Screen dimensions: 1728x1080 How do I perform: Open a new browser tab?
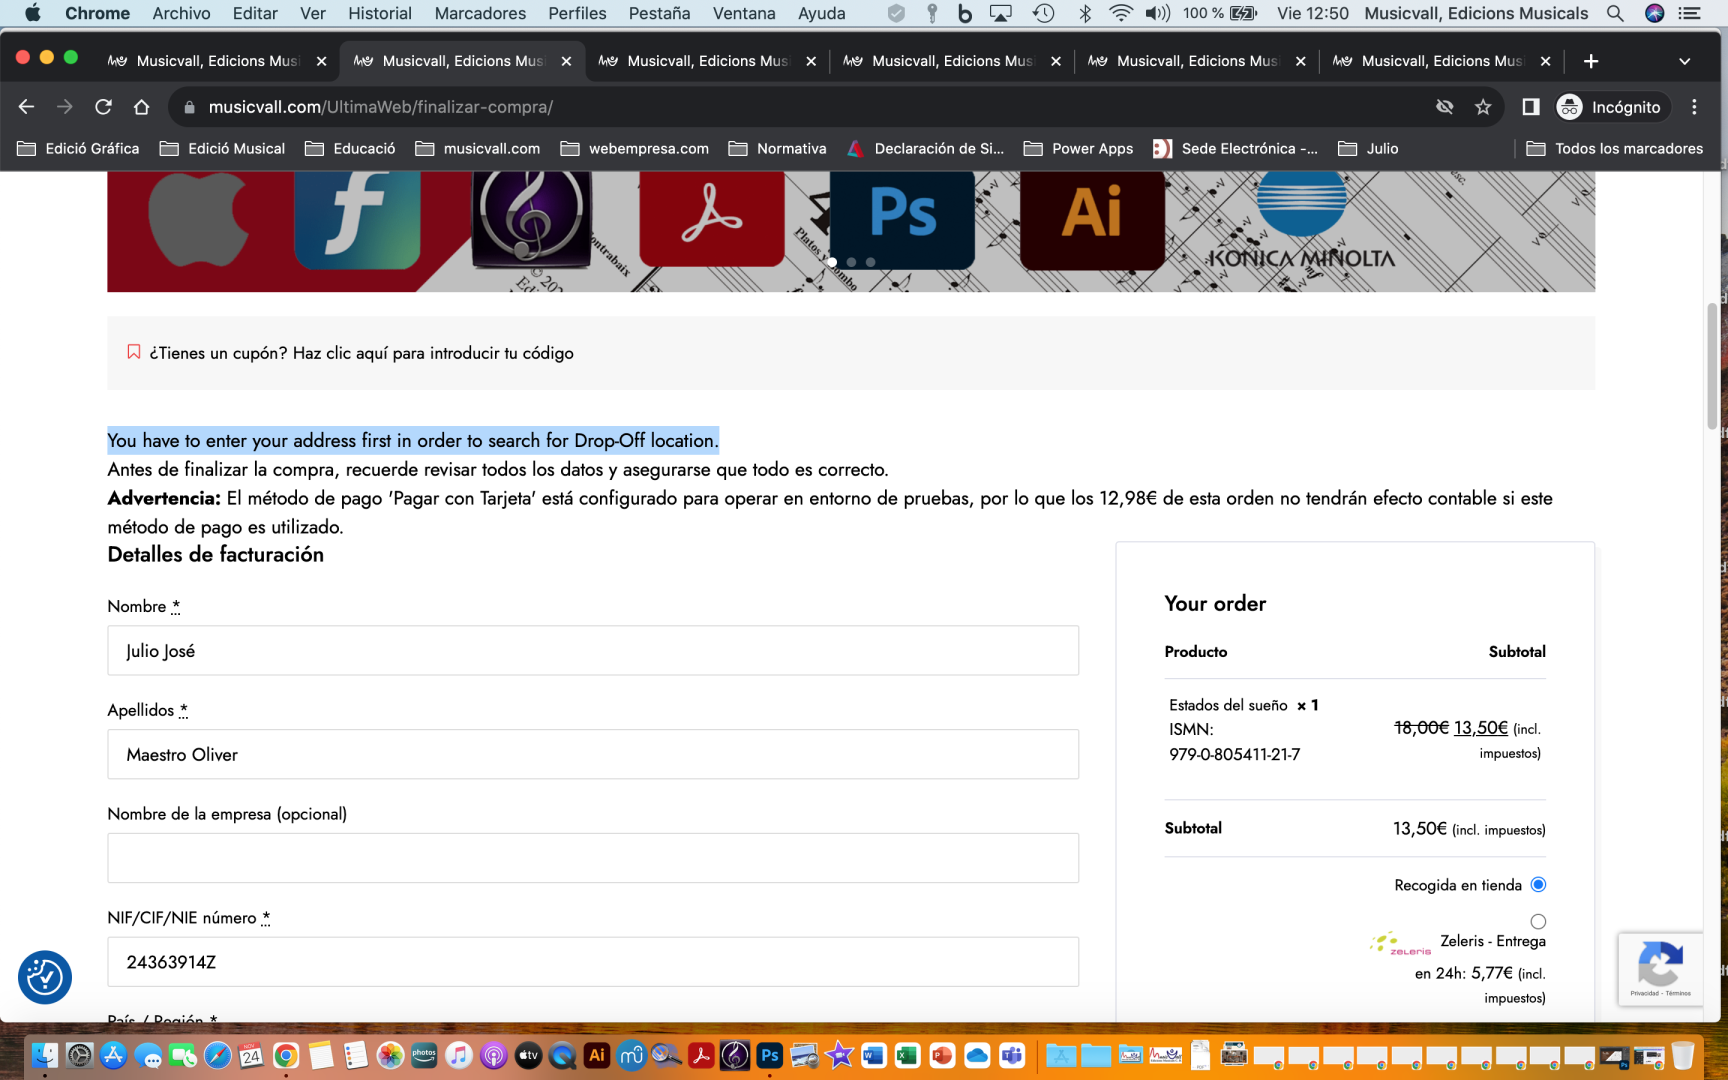click(1591, 61)
